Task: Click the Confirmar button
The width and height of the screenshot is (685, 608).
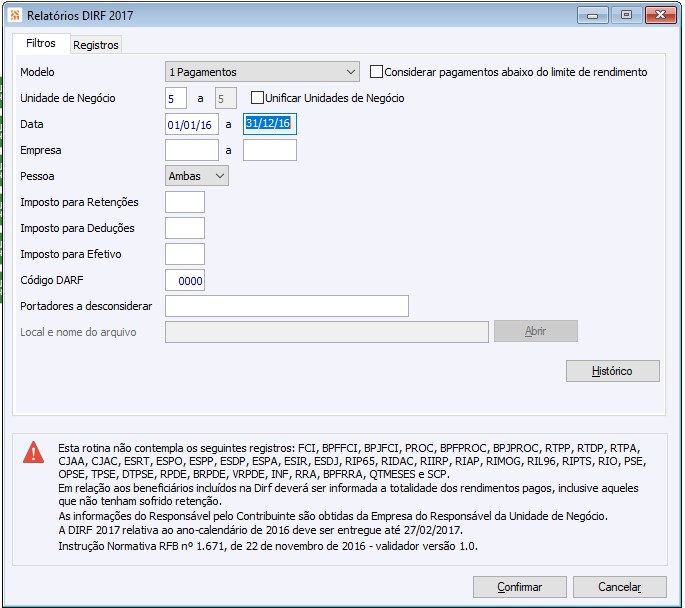Action: 519,587
